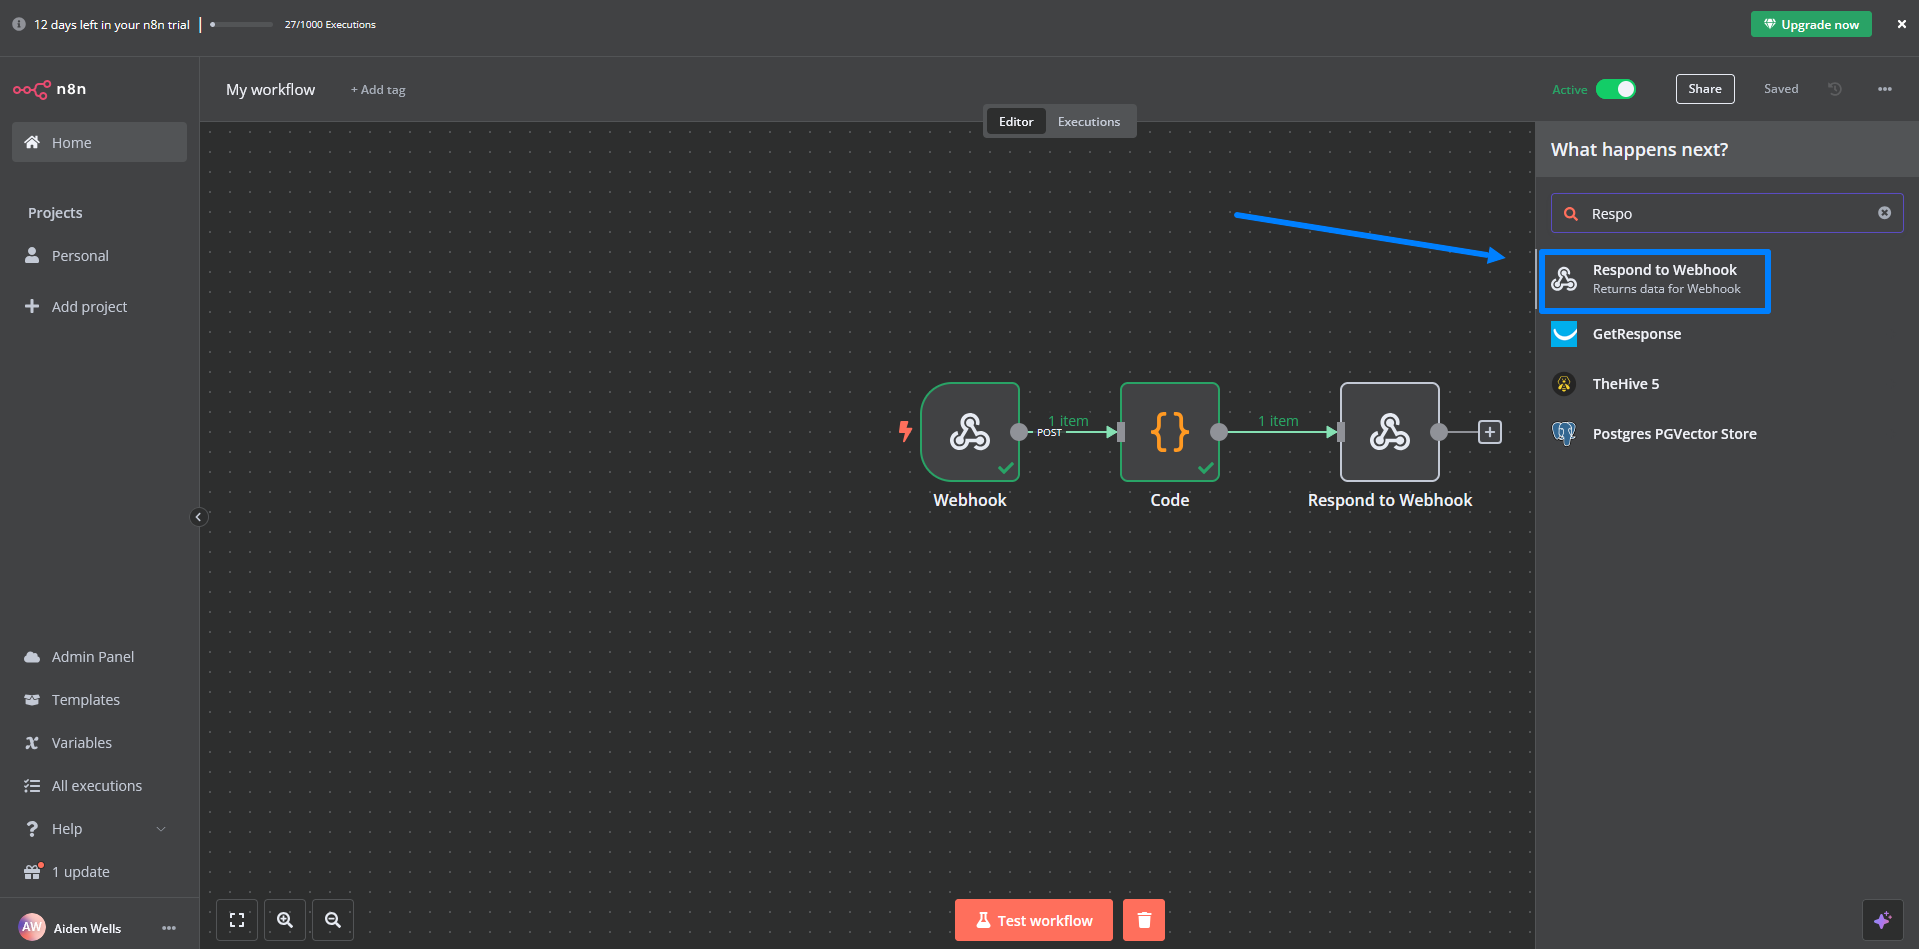Click the Saved status text
Screen dimensions: 1919x949
point(1781,89)
